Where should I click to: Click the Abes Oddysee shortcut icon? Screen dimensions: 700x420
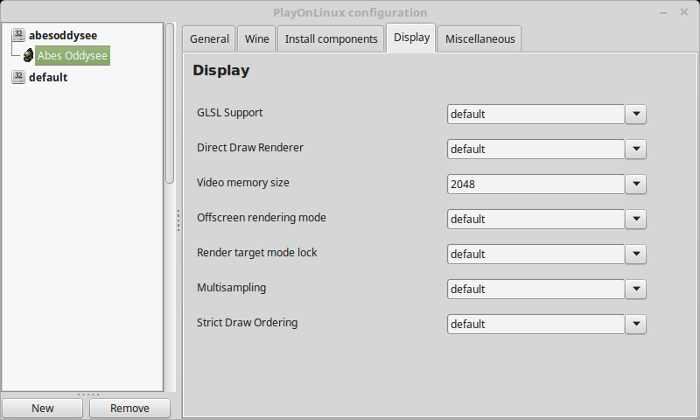(x=28, y=55)
